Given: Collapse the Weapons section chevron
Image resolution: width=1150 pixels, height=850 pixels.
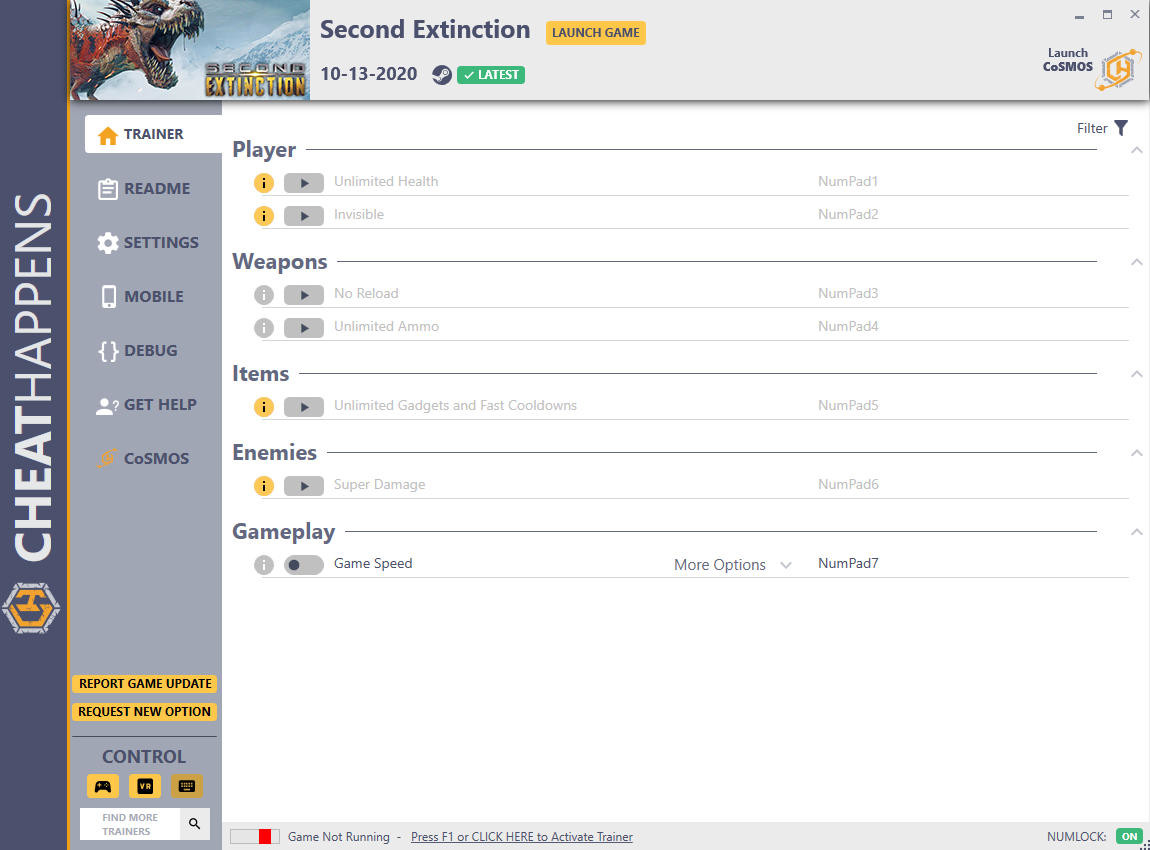Looking at the screenshot, I should point(1136,262).
